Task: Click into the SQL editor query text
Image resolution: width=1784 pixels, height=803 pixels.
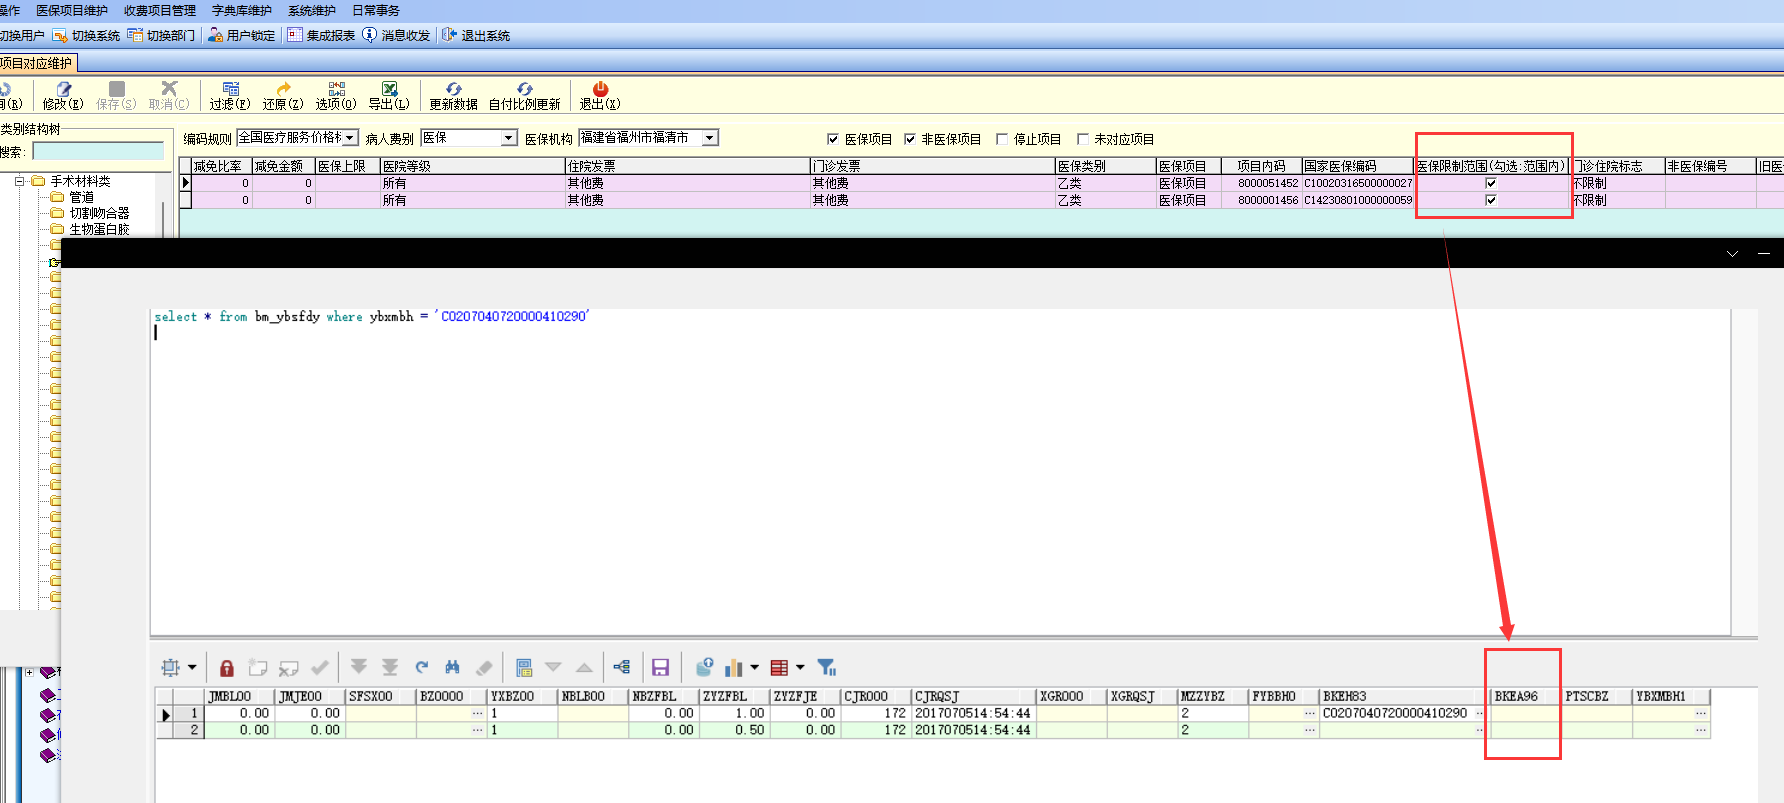Action: point(371,317)
